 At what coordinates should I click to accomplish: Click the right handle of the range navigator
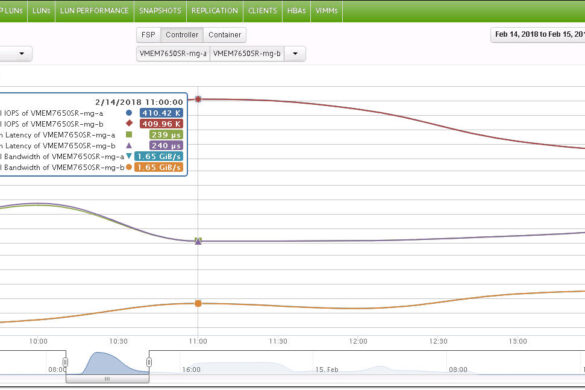pyautogui.click(x=149, y=362)
